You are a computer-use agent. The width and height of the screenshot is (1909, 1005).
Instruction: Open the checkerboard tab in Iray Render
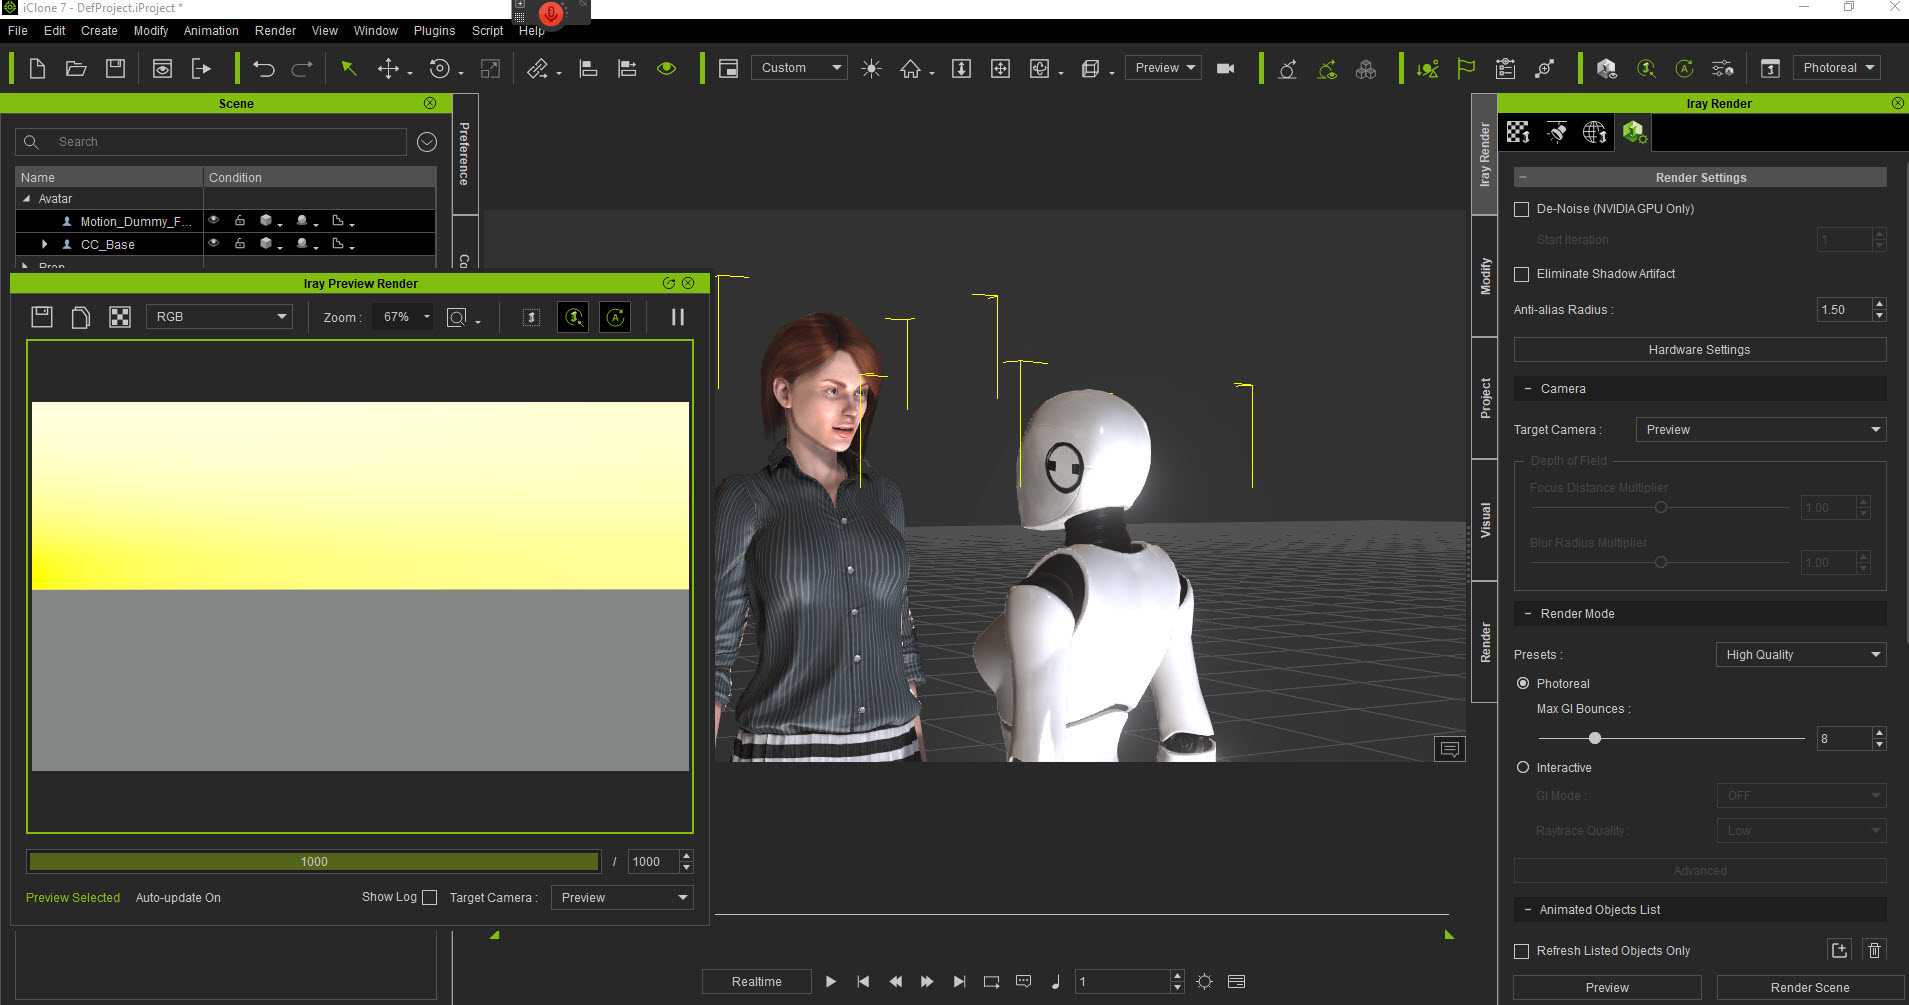1518,132
